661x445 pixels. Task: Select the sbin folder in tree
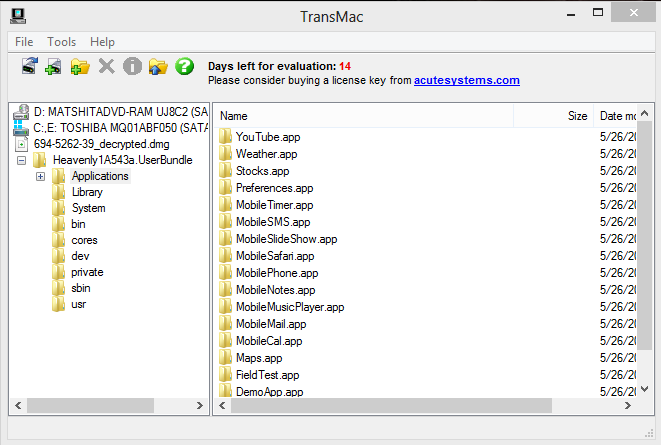tap(81, 288)
